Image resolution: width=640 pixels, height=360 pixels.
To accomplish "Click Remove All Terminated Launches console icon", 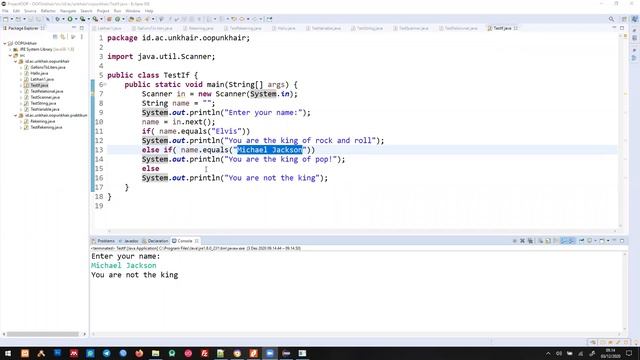I will (530, 241).
